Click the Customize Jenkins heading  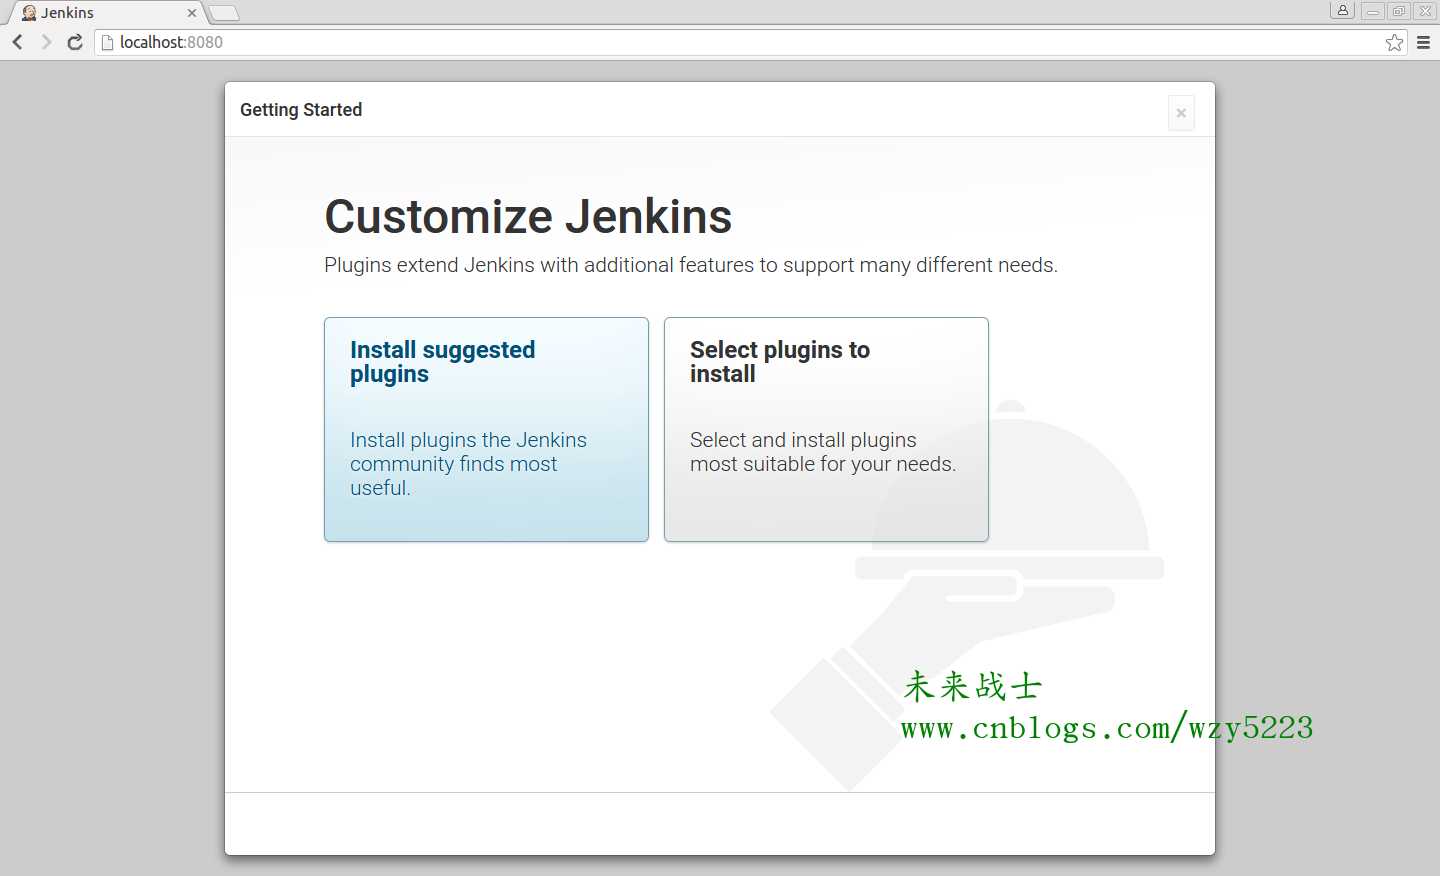(x=528, y=217)
